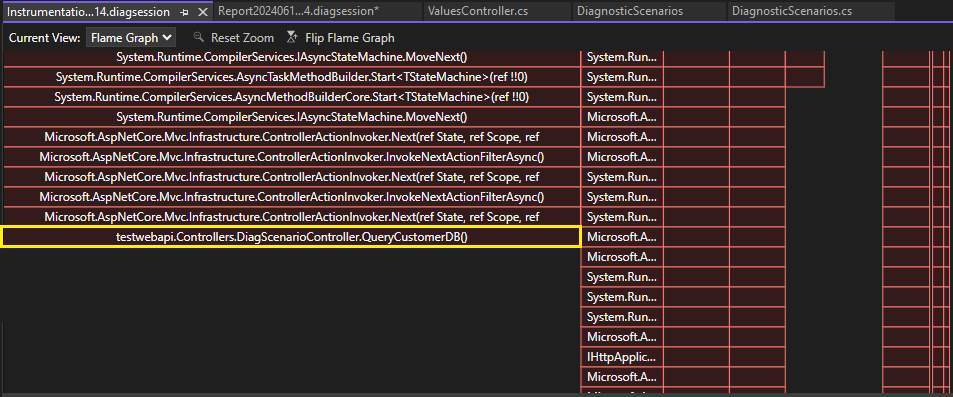The height and width of the screenshot is (397, 953).
Task: Click the Flip Flame Graph button
Action: (x=340, y=38)
